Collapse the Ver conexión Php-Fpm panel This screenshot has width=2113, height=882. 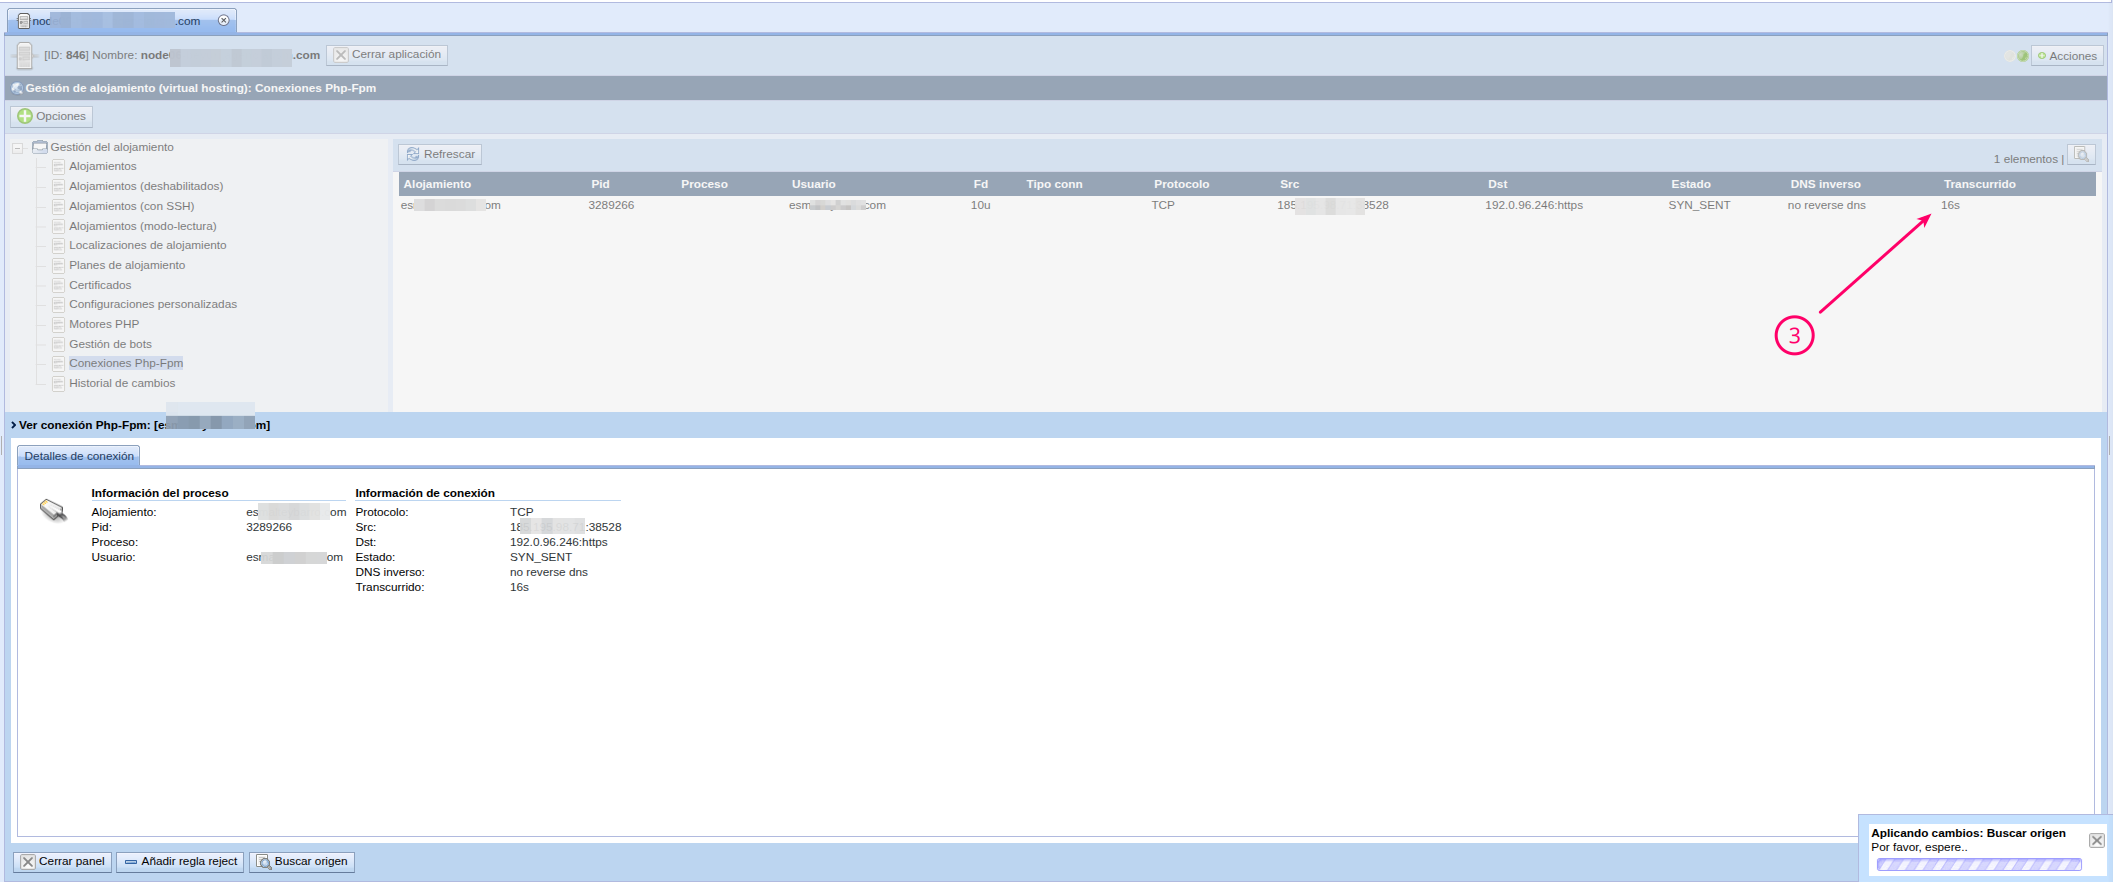pyautogui.click(x=13, y=425)
